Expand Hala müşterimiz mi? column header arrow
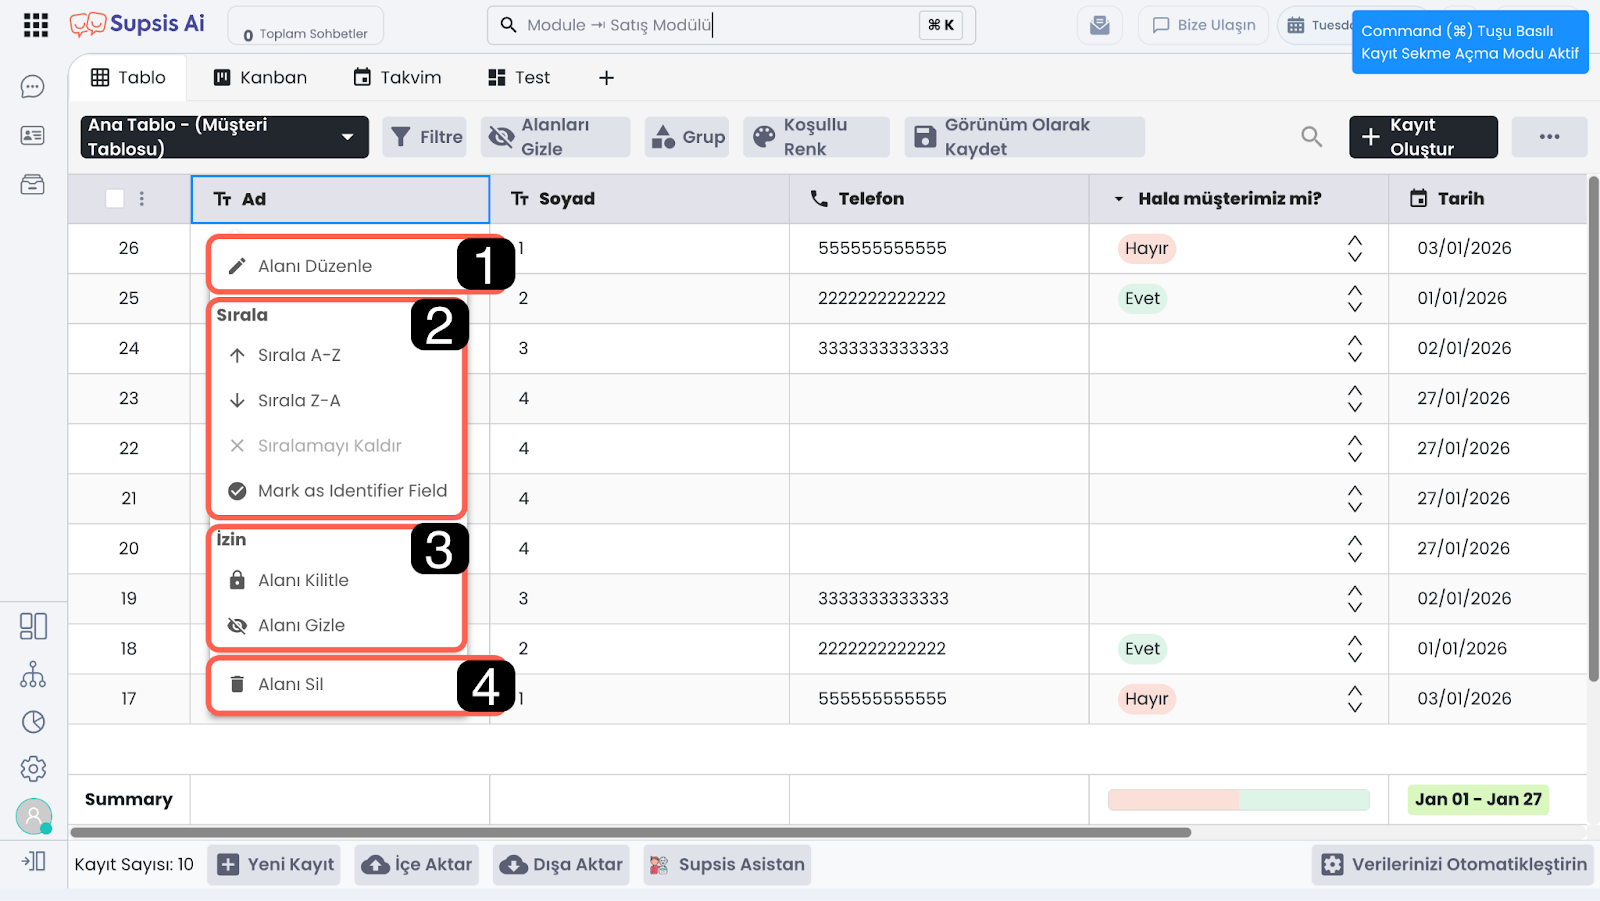 click(x=1119, y=199)
